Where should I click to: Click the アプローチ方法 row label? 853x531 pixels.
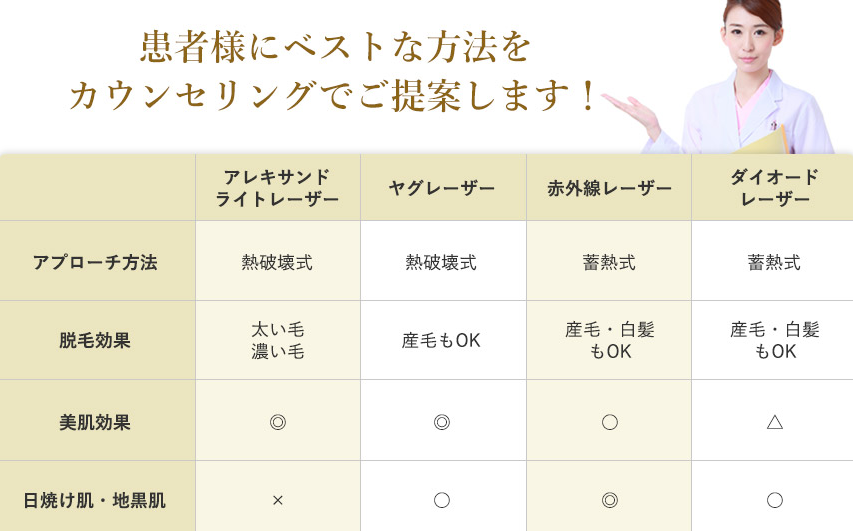tap(95, 262)
